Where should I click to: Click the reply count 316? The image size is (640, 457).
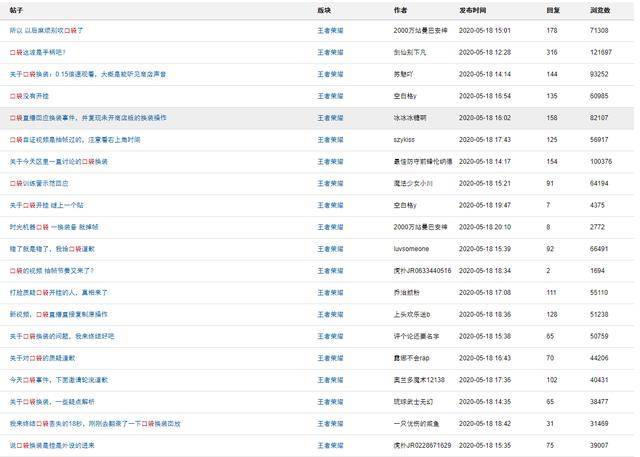click(552, 52)
